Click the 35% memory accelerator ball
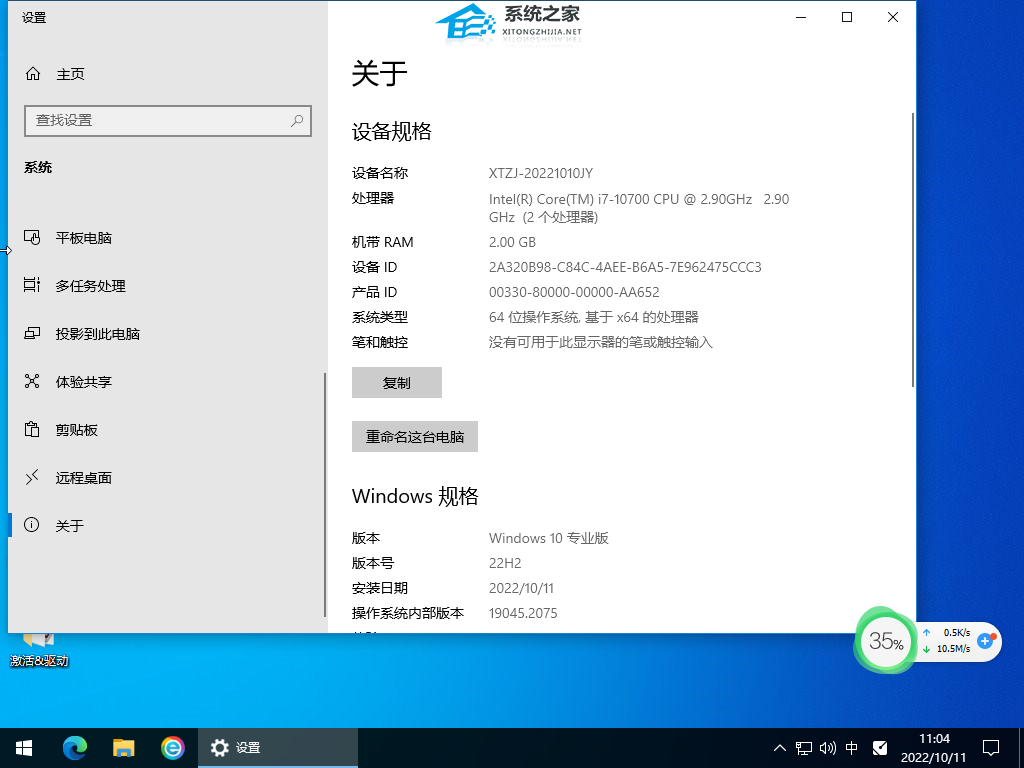 click(885, 642)
